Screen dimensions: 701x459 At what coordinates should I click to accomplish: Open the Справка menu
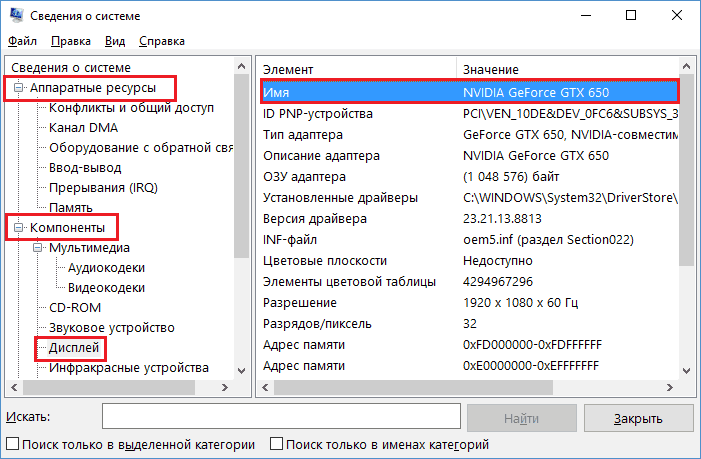click(x=162, y=41)
